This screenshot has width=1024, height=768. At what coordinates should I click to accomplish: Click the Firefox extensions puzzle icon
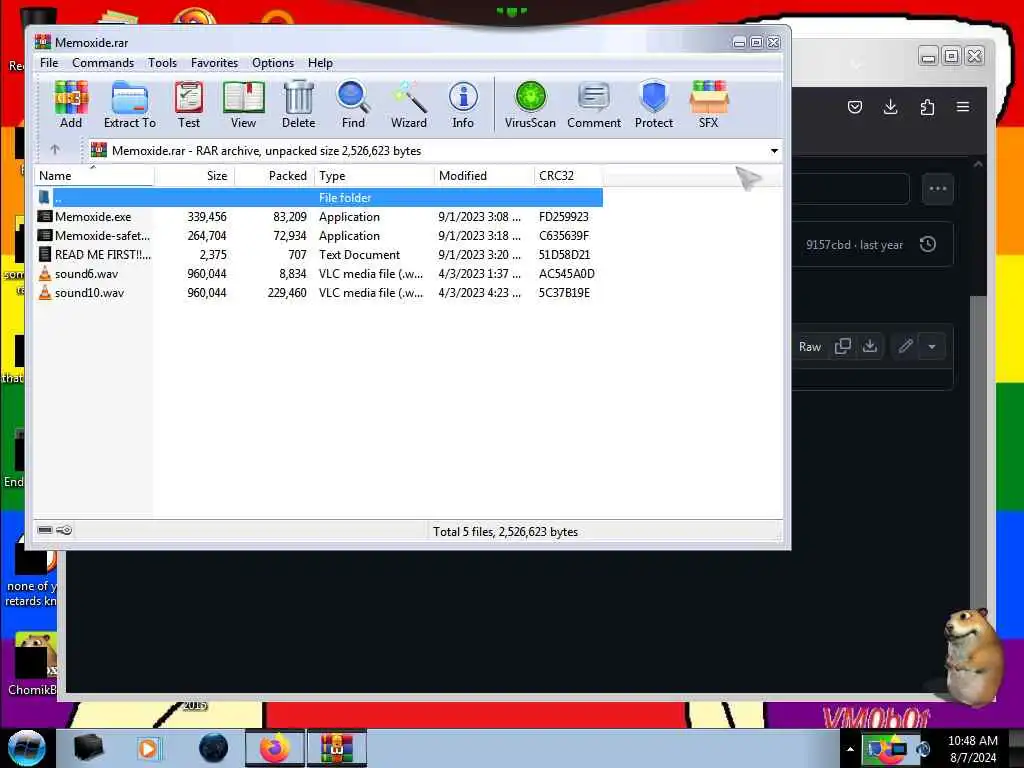[x=927, y=107]
